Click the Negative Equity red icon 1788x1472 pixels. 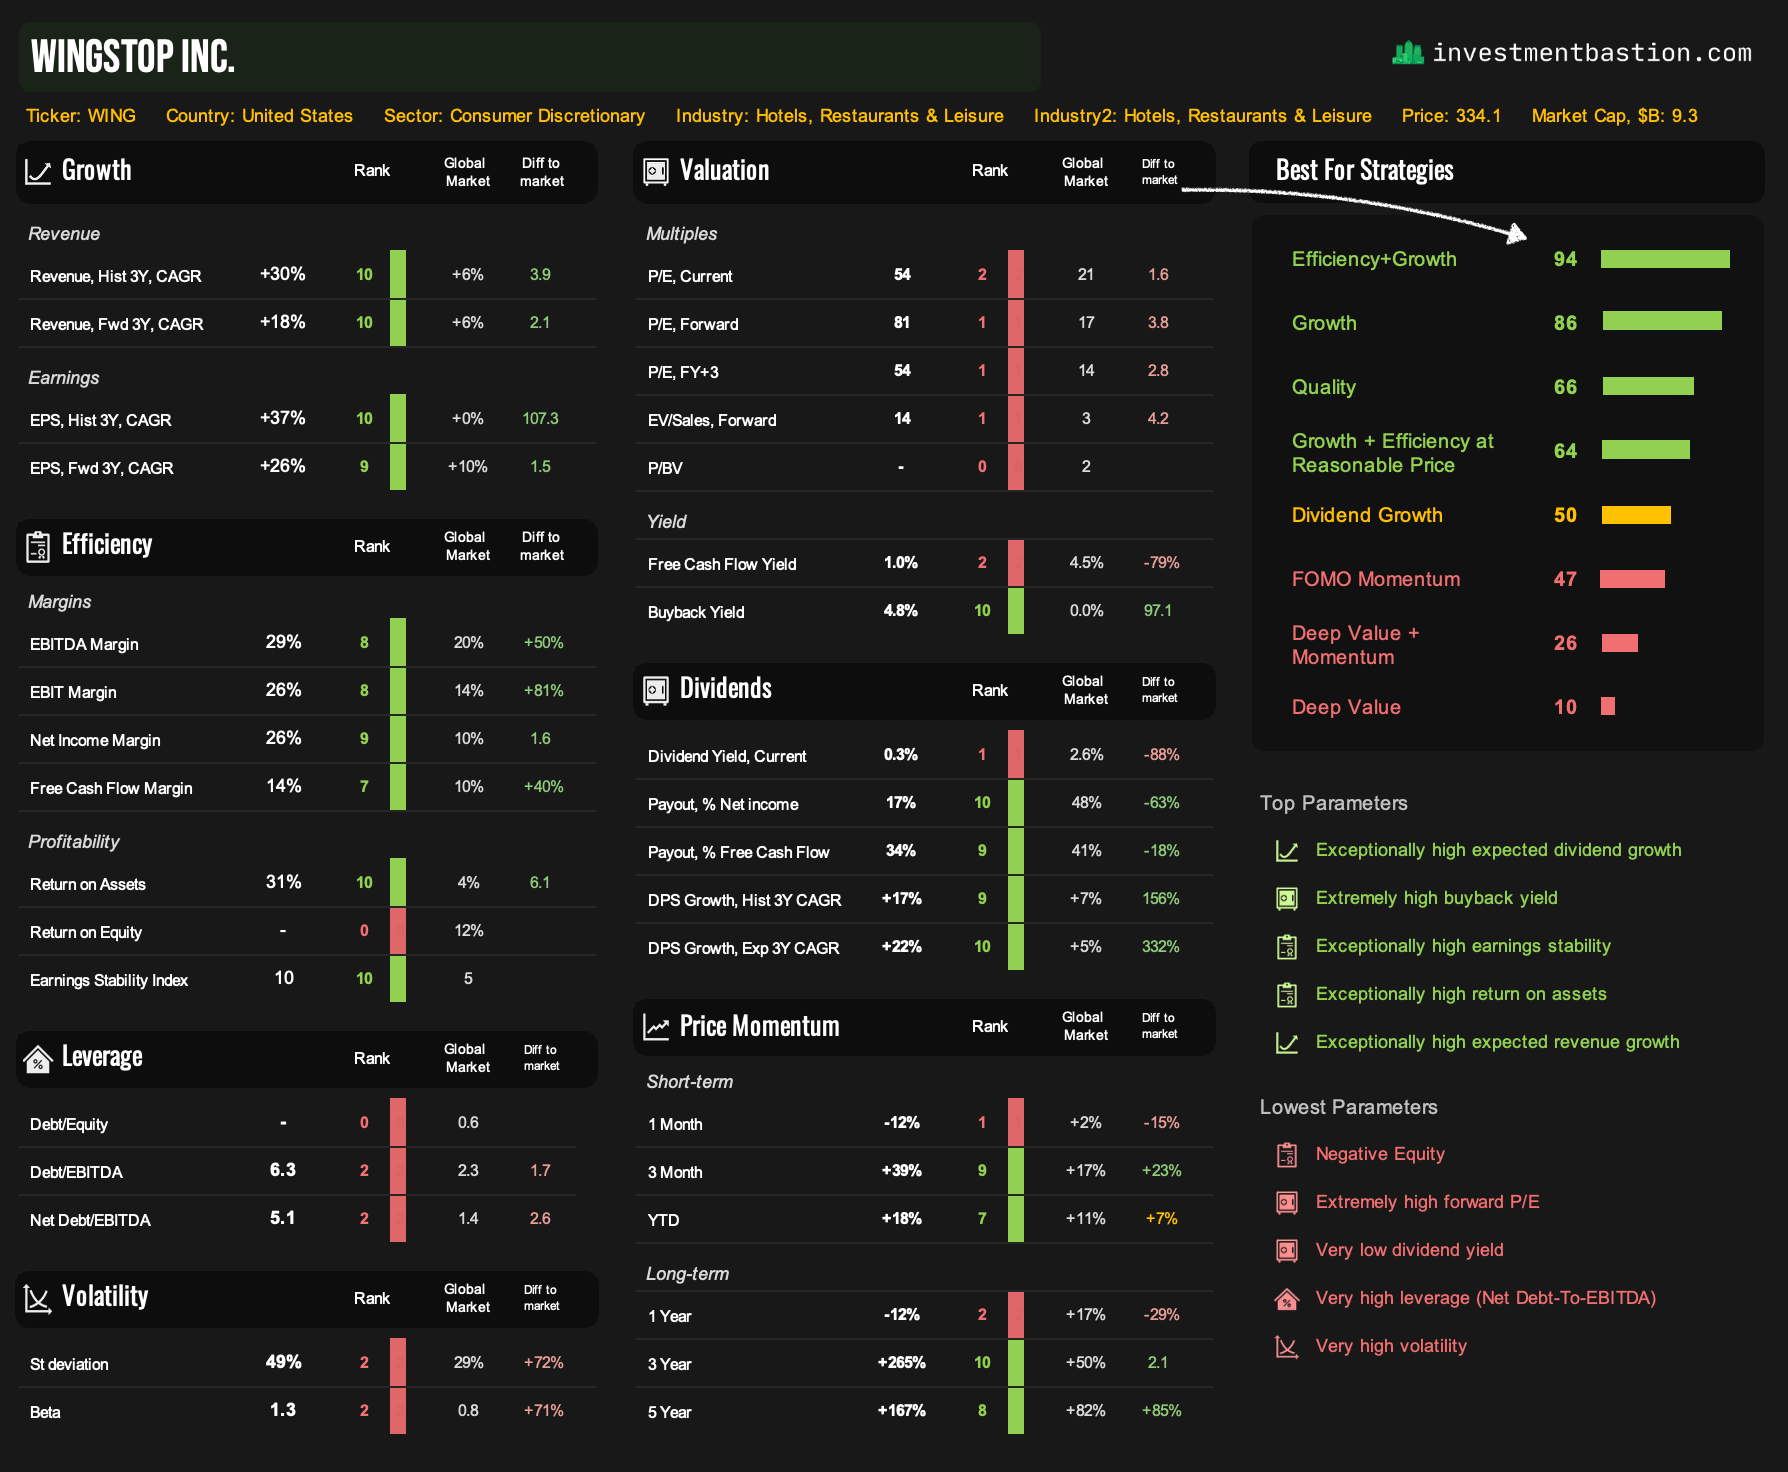click(x=1287, y=1155)
